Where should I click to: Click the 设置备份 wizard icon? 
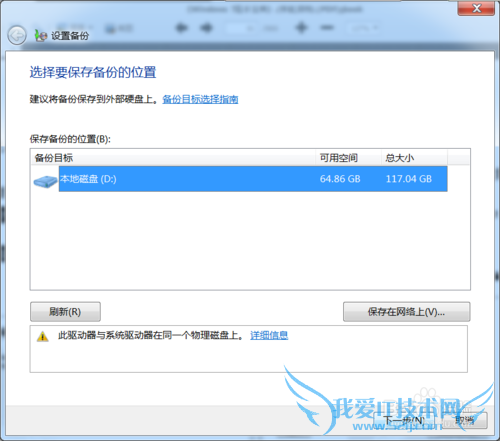point(41,36)
